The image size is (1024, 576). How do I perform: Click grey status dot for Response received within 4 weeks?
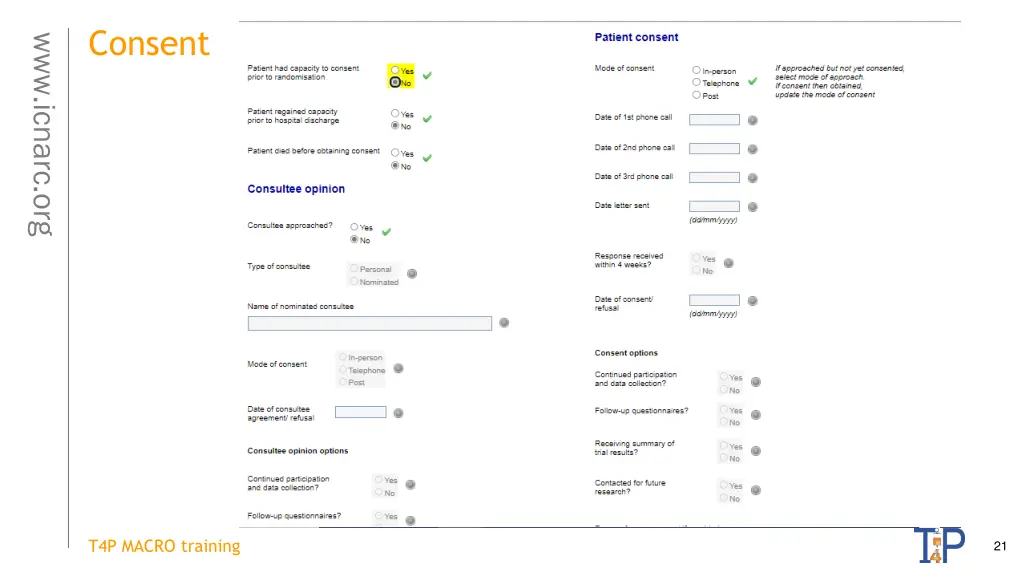pos(729,263)
